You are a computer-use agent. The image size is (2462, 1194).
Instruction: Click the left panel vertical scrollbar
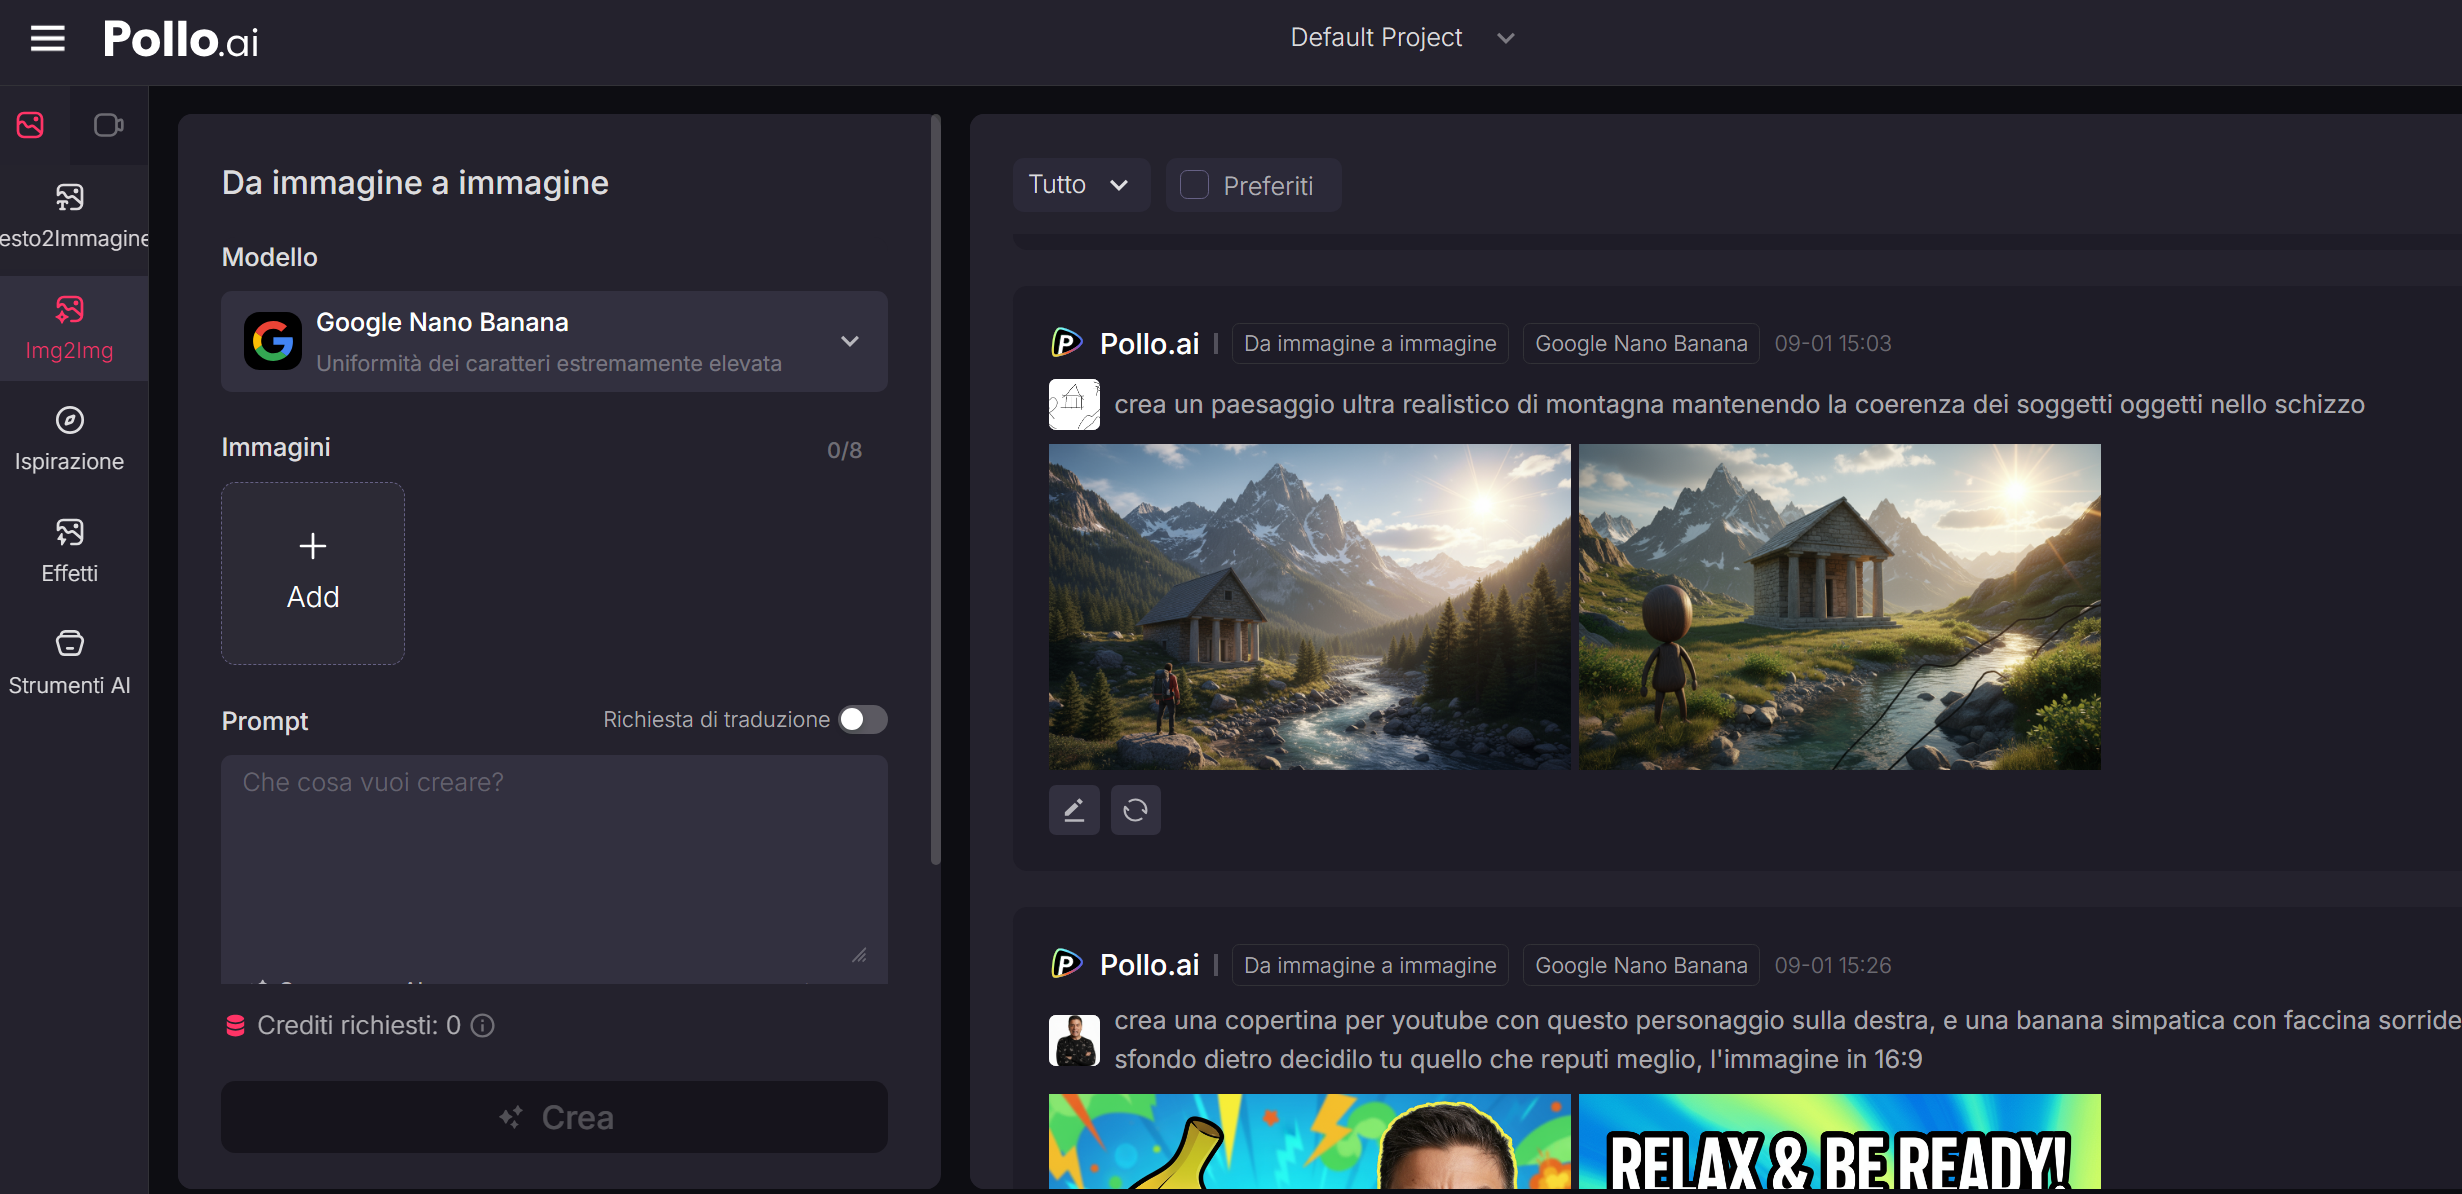pos(936,490)
